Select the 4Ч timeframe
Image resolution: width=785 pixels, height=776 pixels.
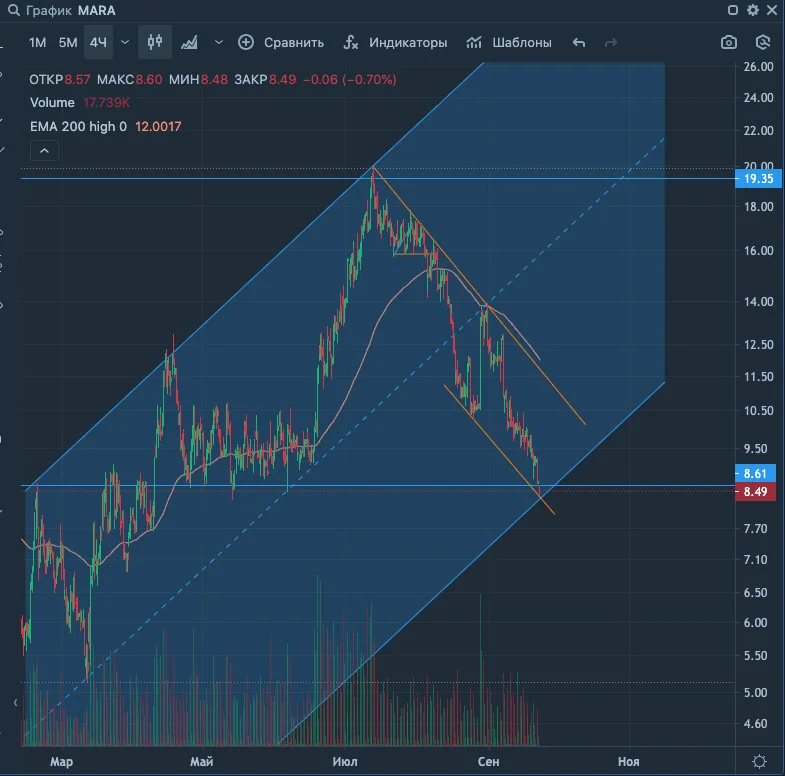pos(98,43)
